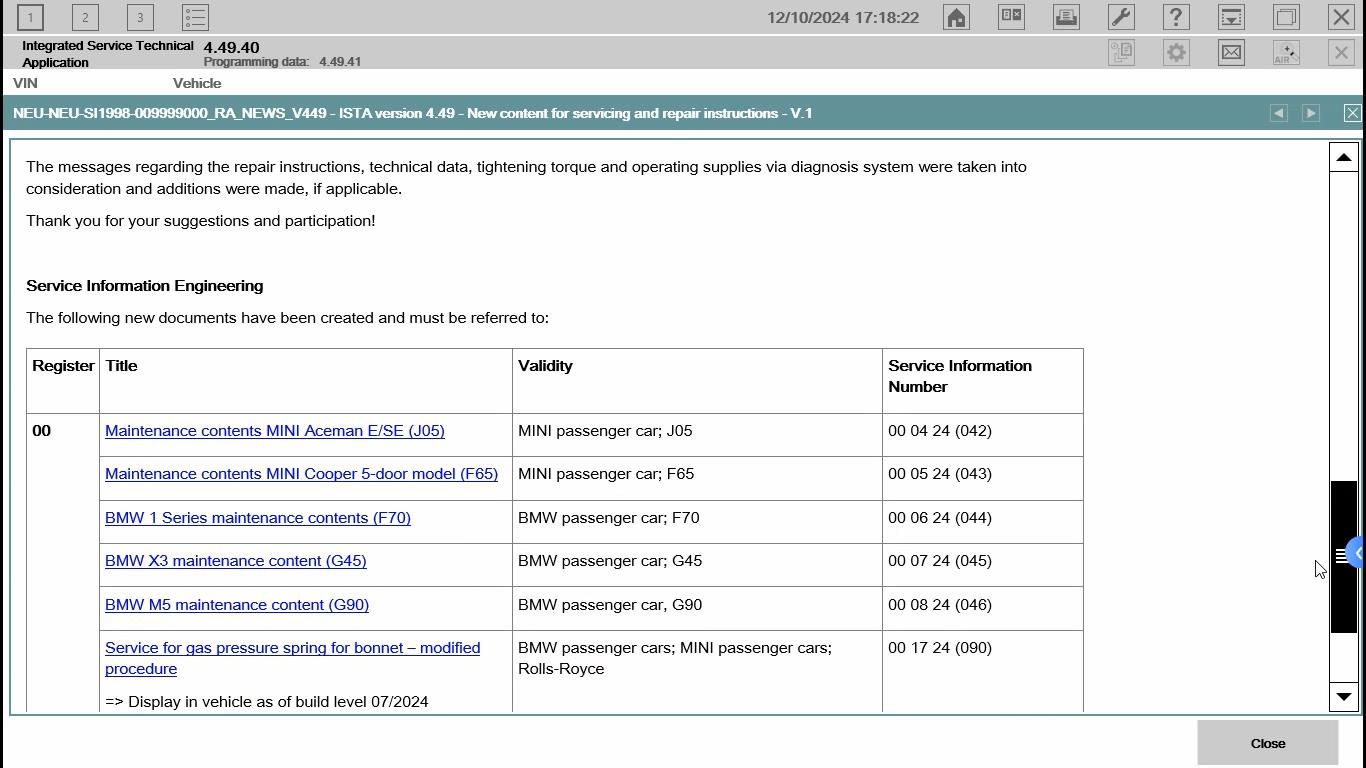The width and height of the screenshot is (1366, 768).
Task: Expand the blue side panel handle
Action: point(1357,553)
